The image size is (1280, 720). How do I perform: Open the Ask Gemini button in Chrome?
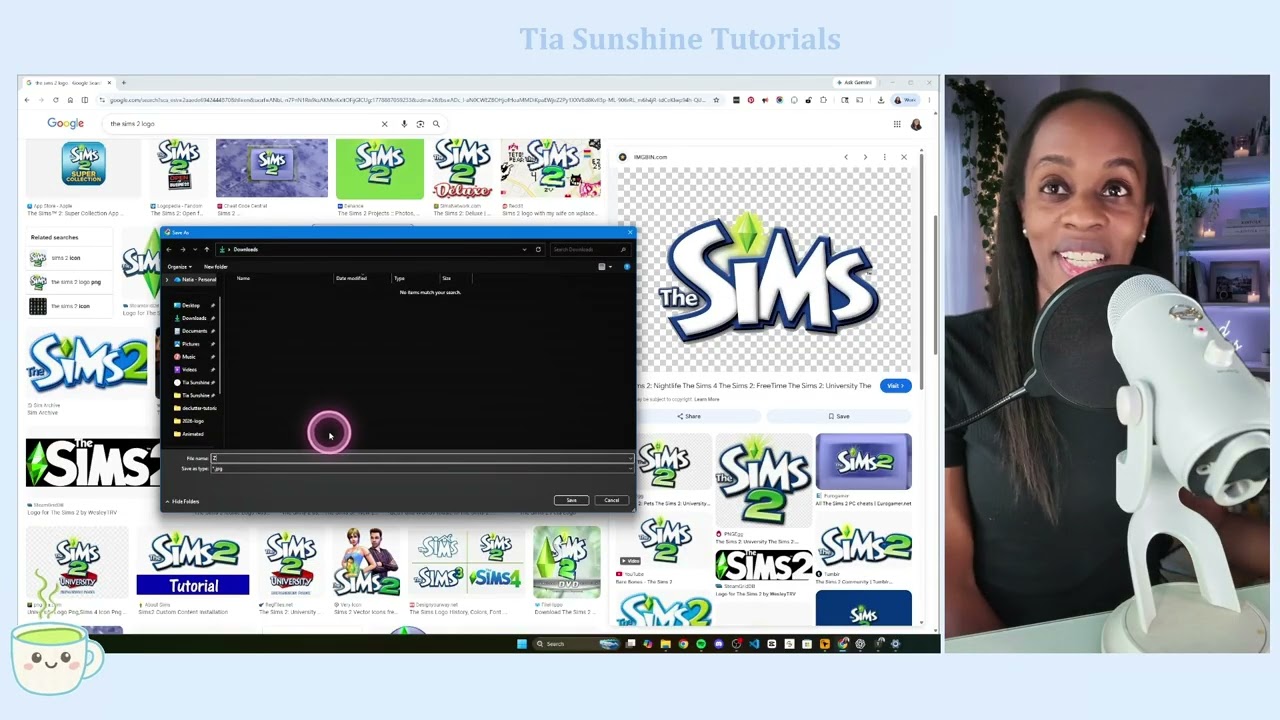pyautogui.click(x=855, y=83)
